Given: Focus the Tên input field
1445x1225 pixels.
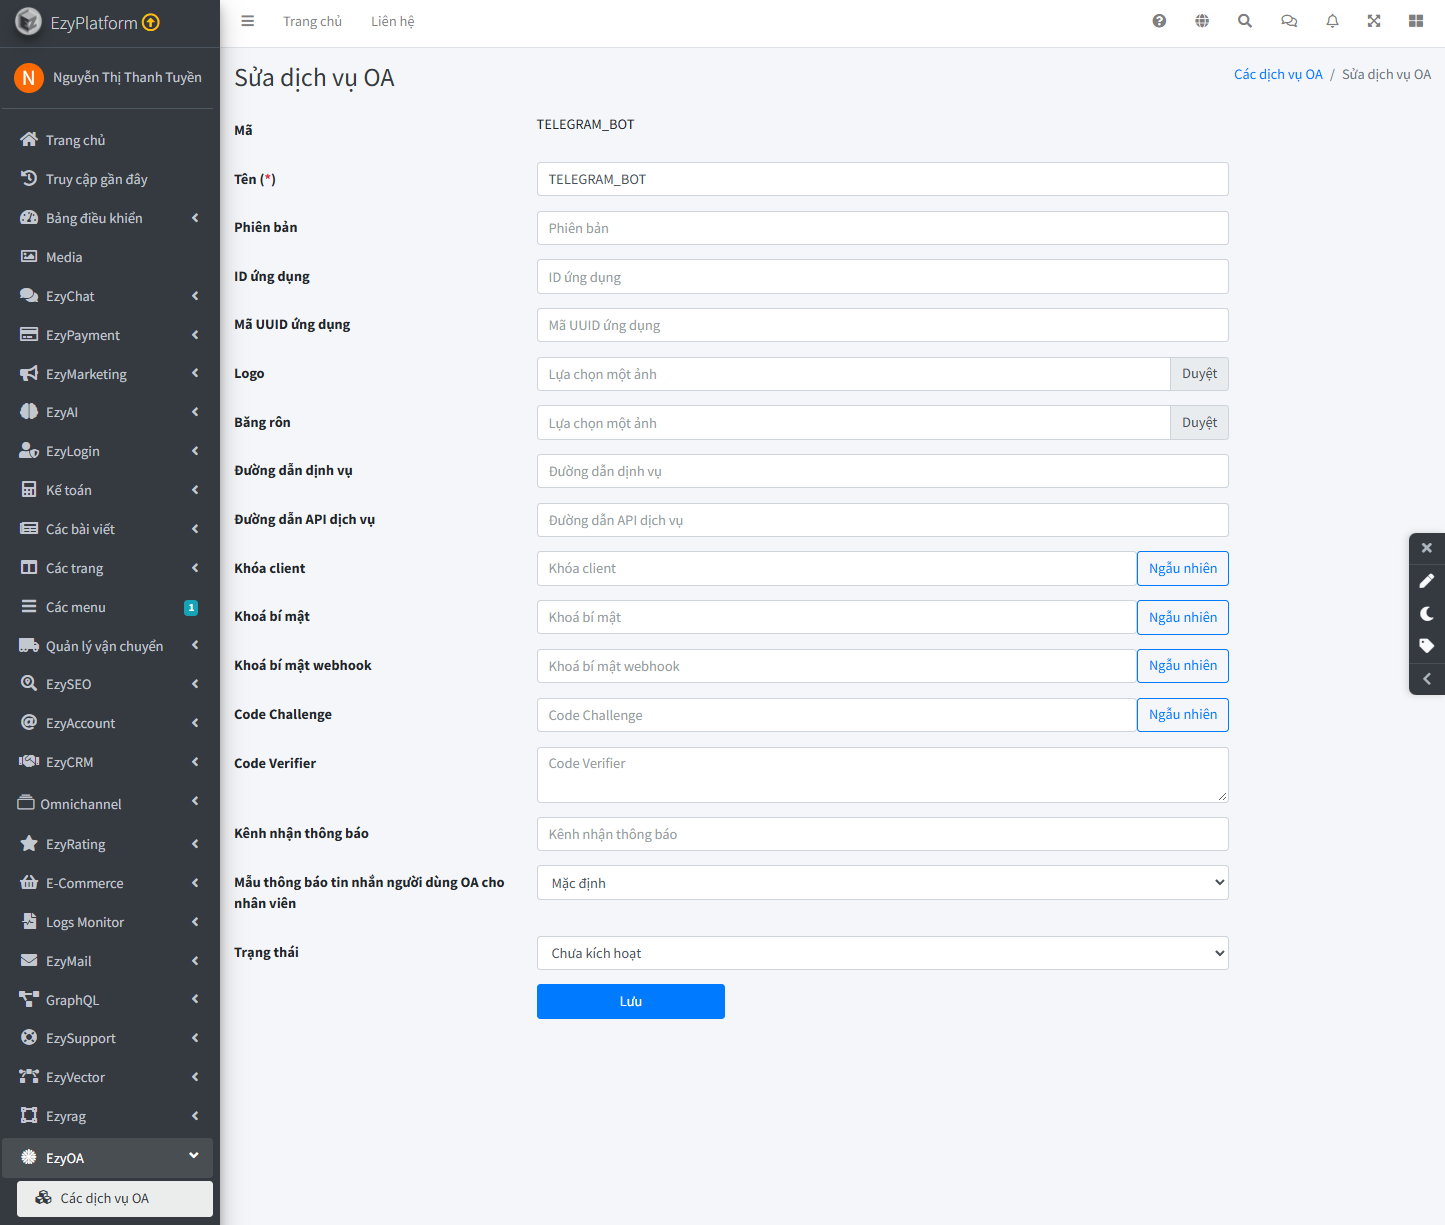Looking at the screenshot, I should point(882,179).
